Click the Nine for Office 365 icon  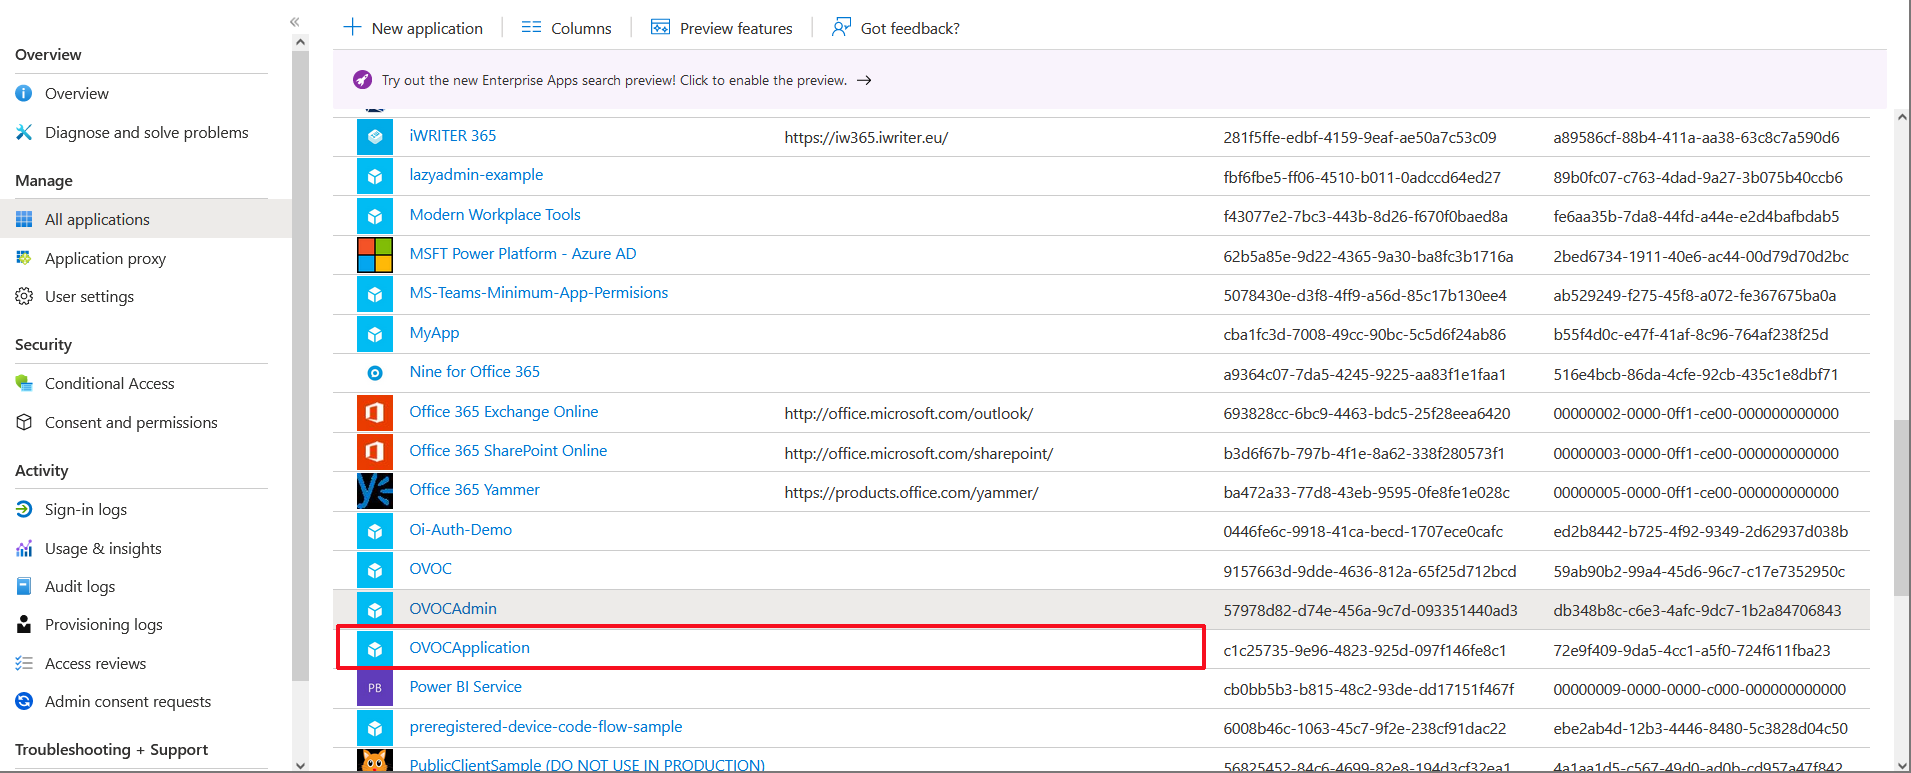(x=375, y=373)
